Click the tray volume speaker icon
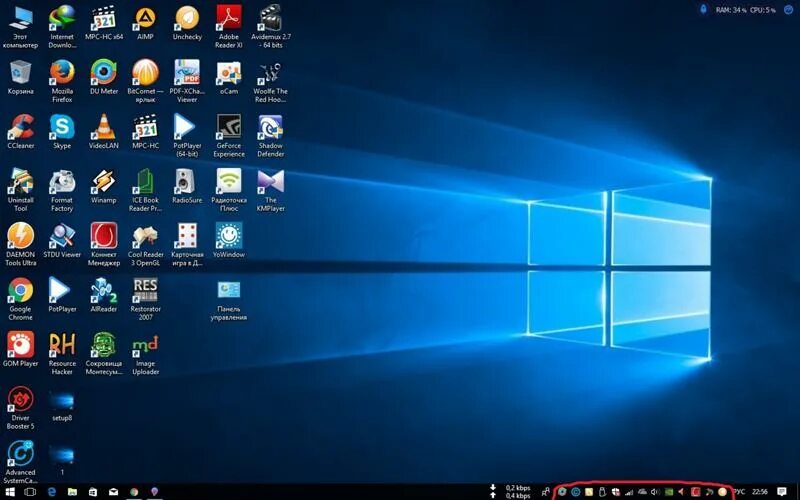Screen dimensions: 800x500 tap(655, 492)
